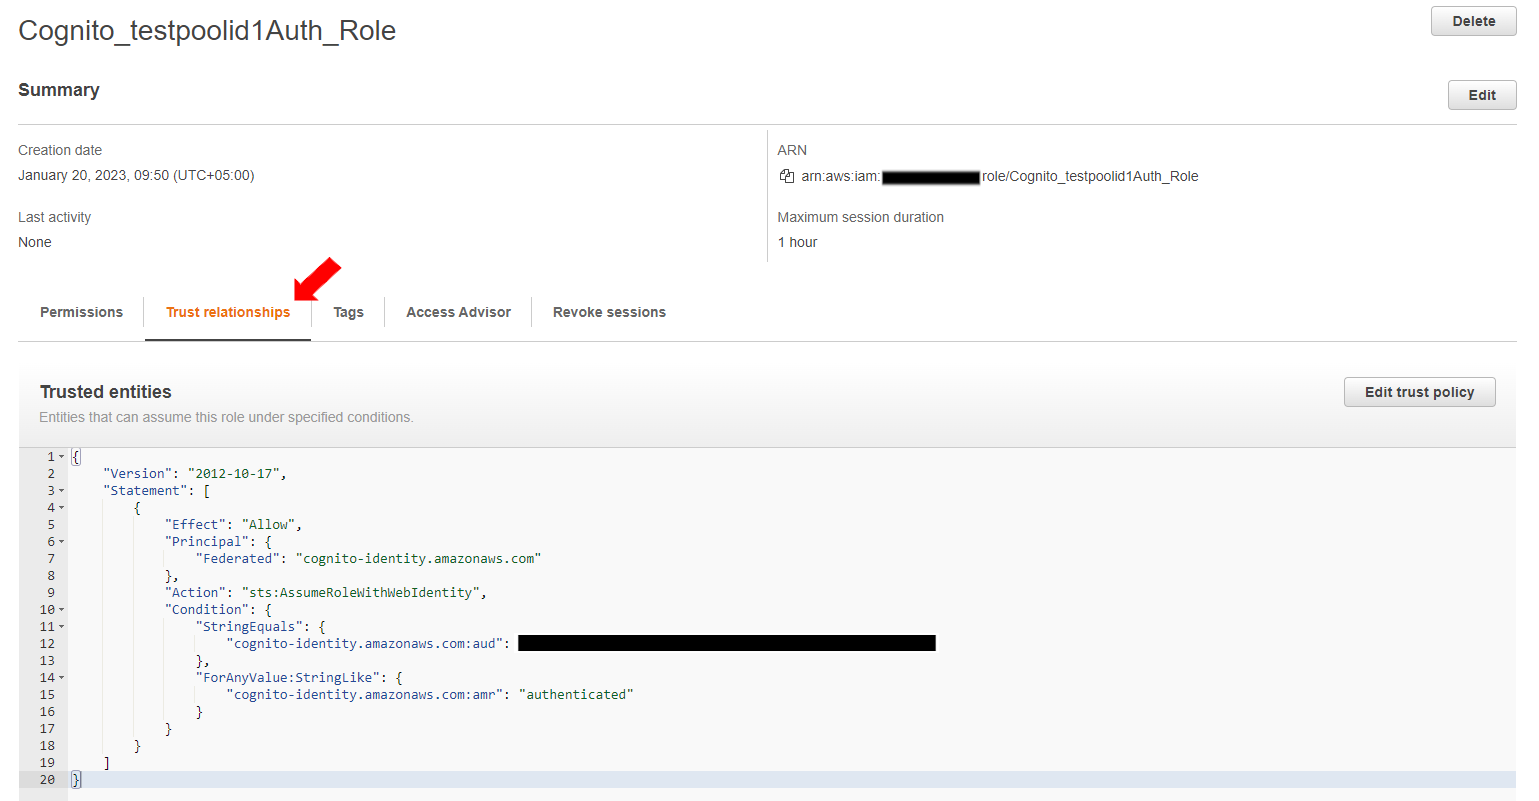Click the copy ARN icon
Screen dimensions: 1539x801
click(787, 176)
